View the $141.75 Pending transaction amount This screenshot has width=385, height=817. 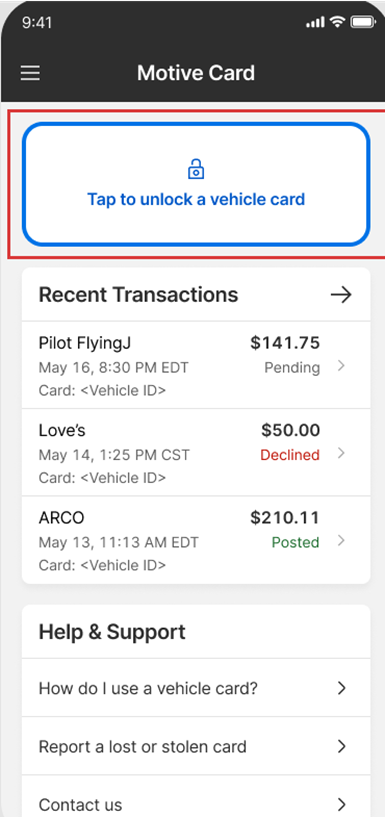click(x=285, y=343)
